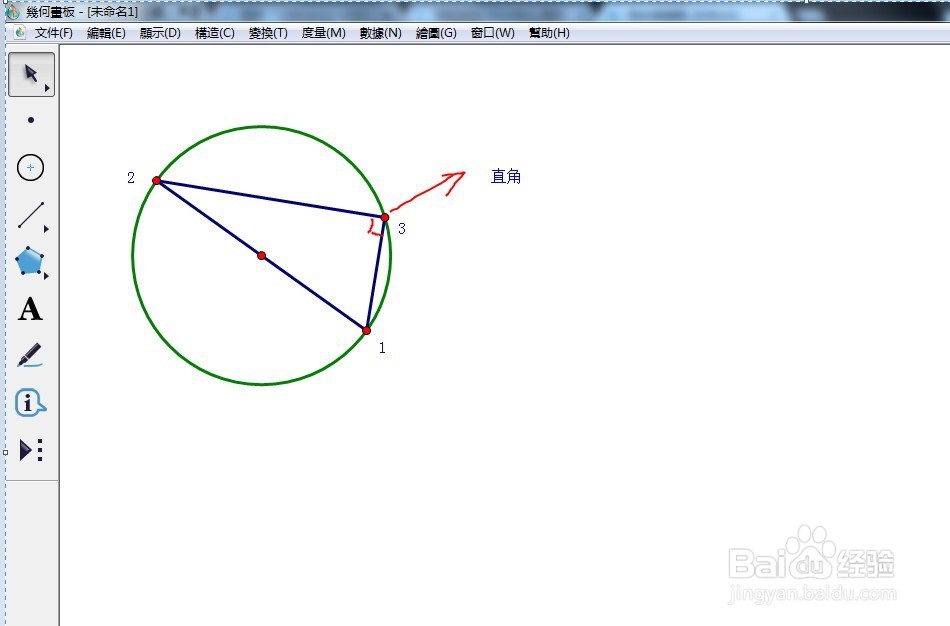The width and height of the screenshot is (950, 626).
Task: Open the 幫助(H) menu
Action: point(549,33)
